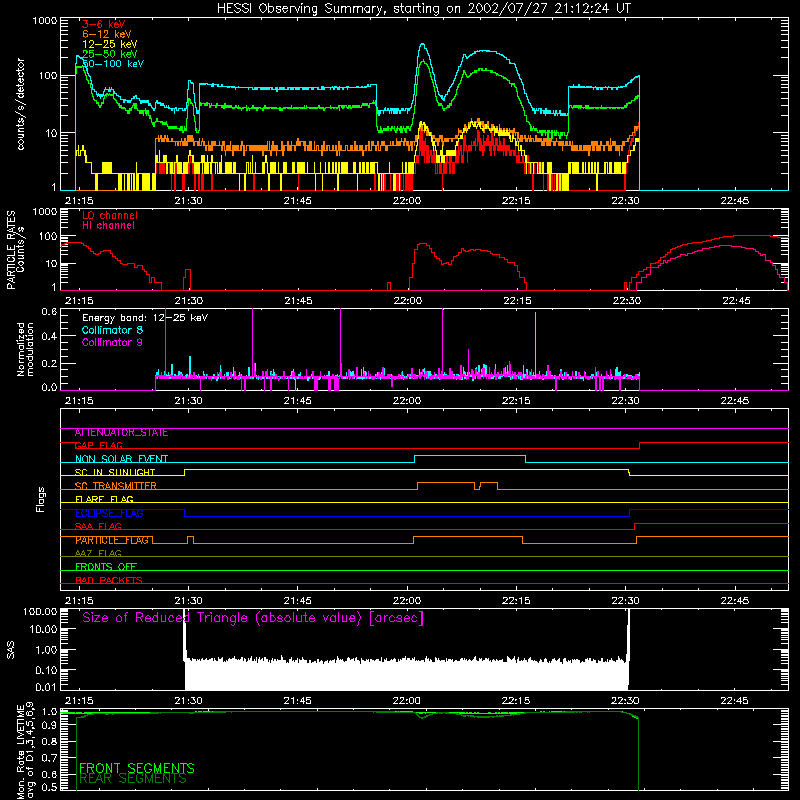The width and height of the screenshot is (800, 800).
Task: Click the cyan peak in the count-rate plot
Action: click(422, 45)
